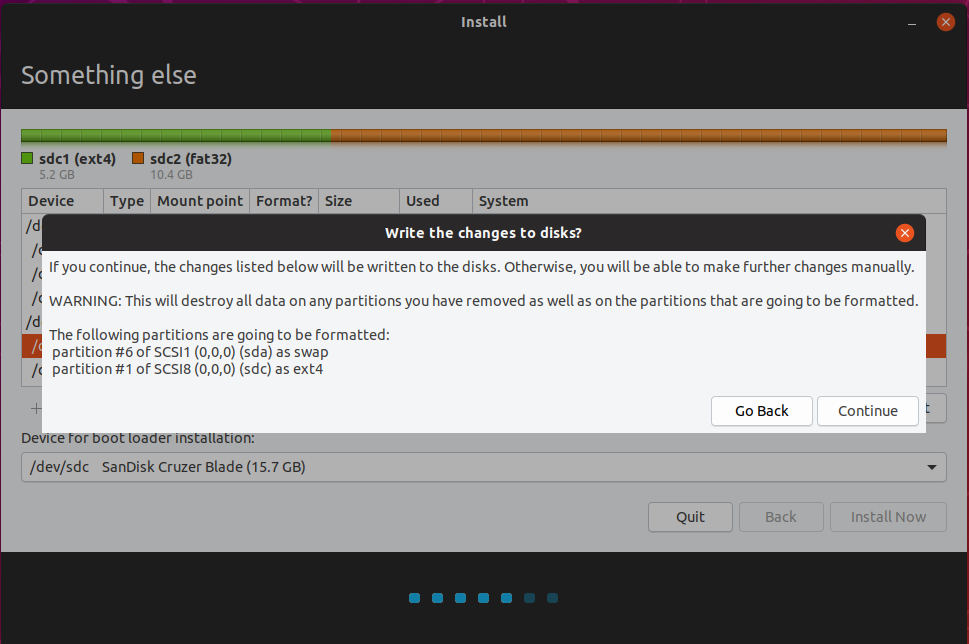Click the orange sdc2 (fat32) legend swatch
This screenshot has width=969, height=644.
[138, 159]
